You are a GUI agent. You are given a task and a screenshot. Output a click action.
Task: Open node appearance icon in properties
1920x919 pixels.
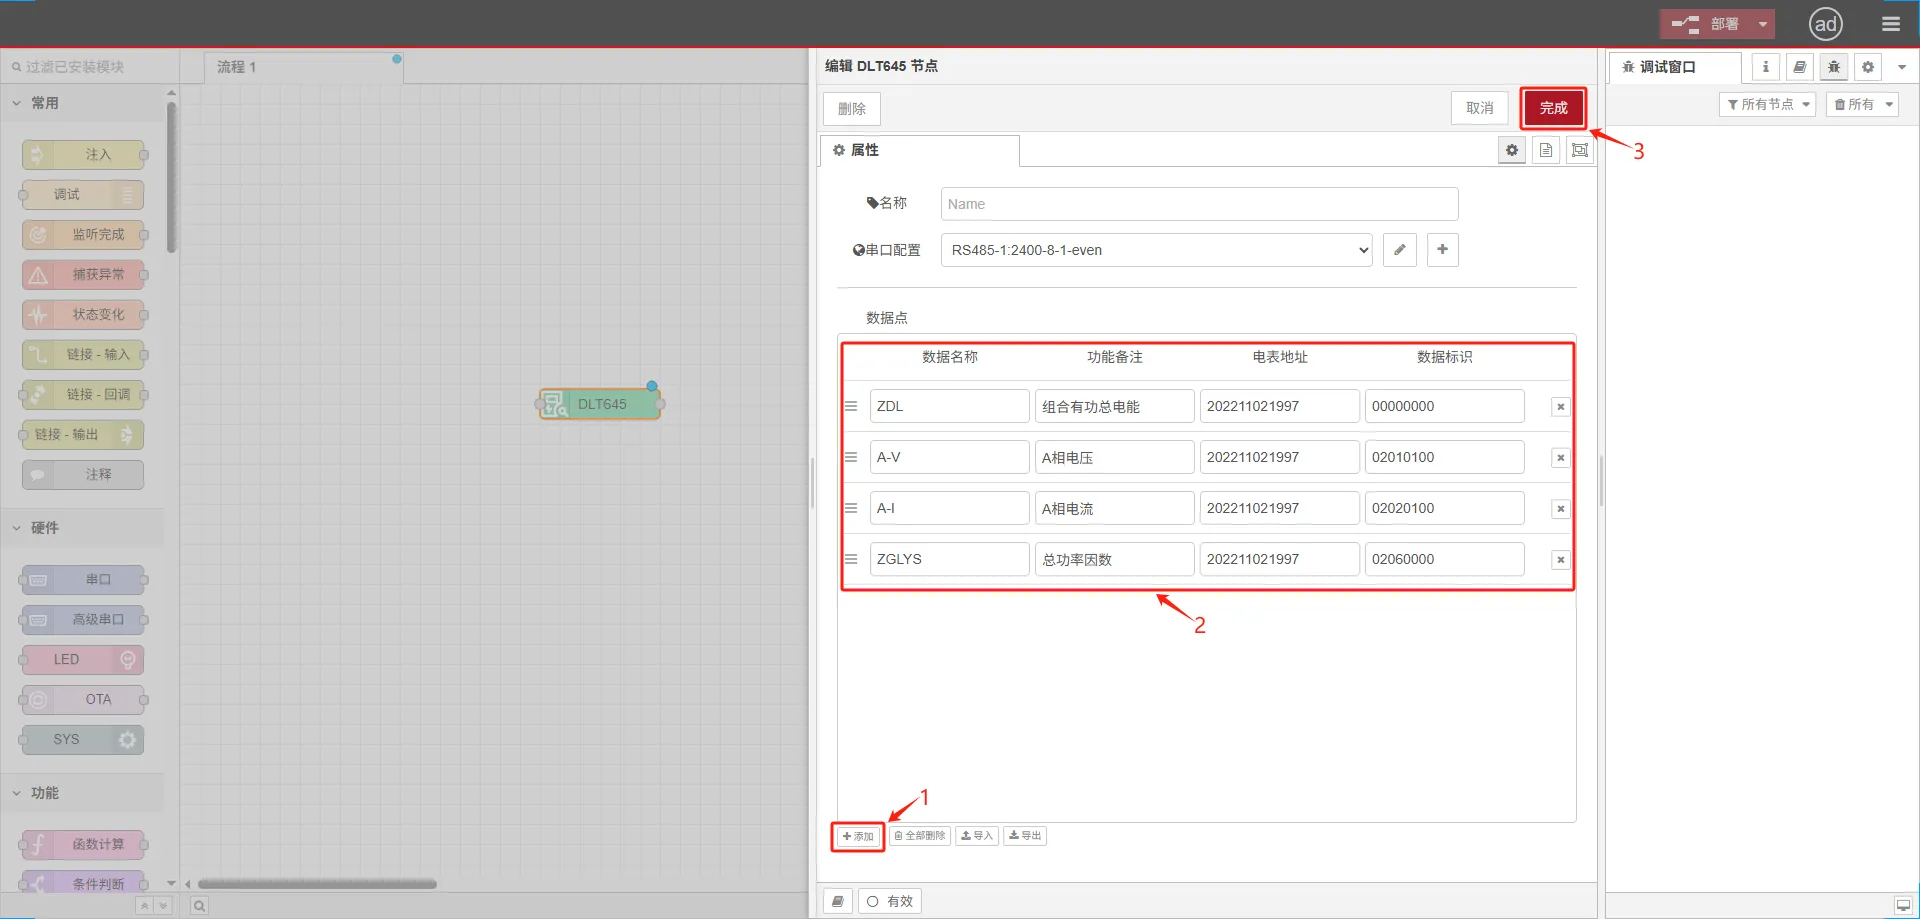pos(1579,150)
